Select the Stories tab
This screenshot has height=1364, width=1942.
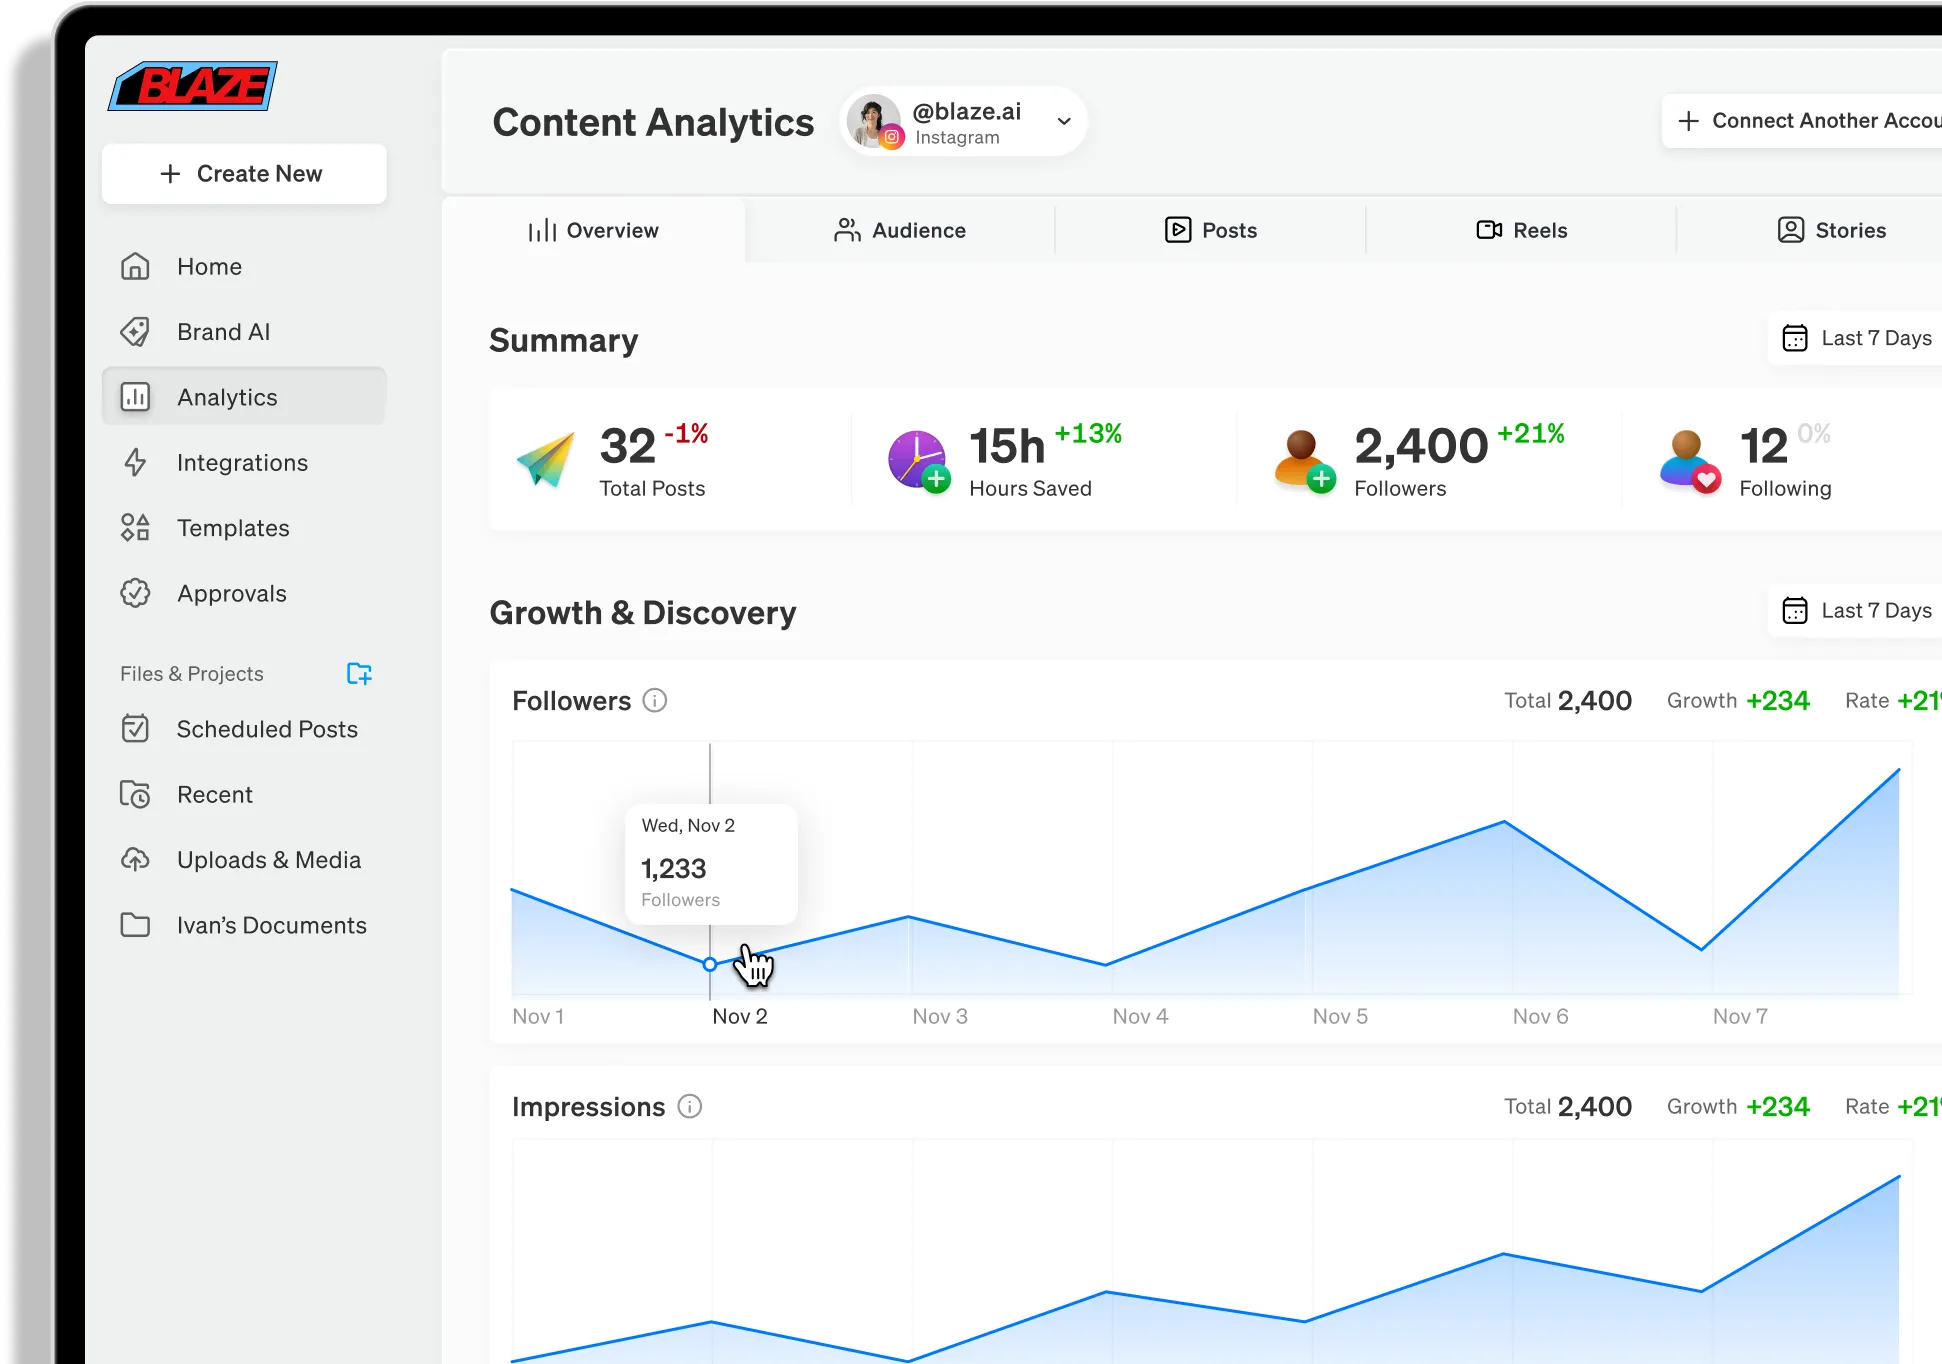pos(1831,230)
